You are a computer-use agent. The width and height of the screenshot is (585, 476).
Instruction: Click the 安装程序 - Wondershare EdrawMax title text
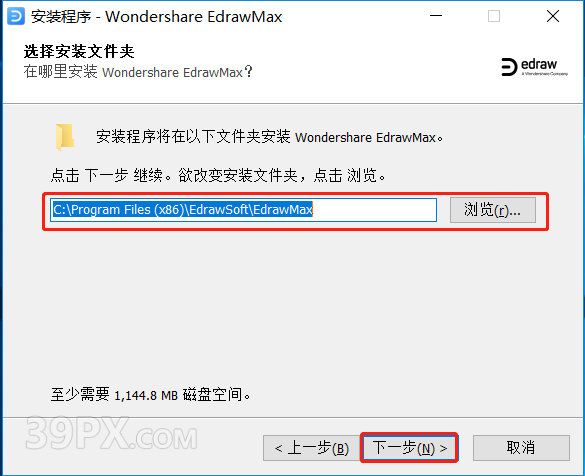156,17
